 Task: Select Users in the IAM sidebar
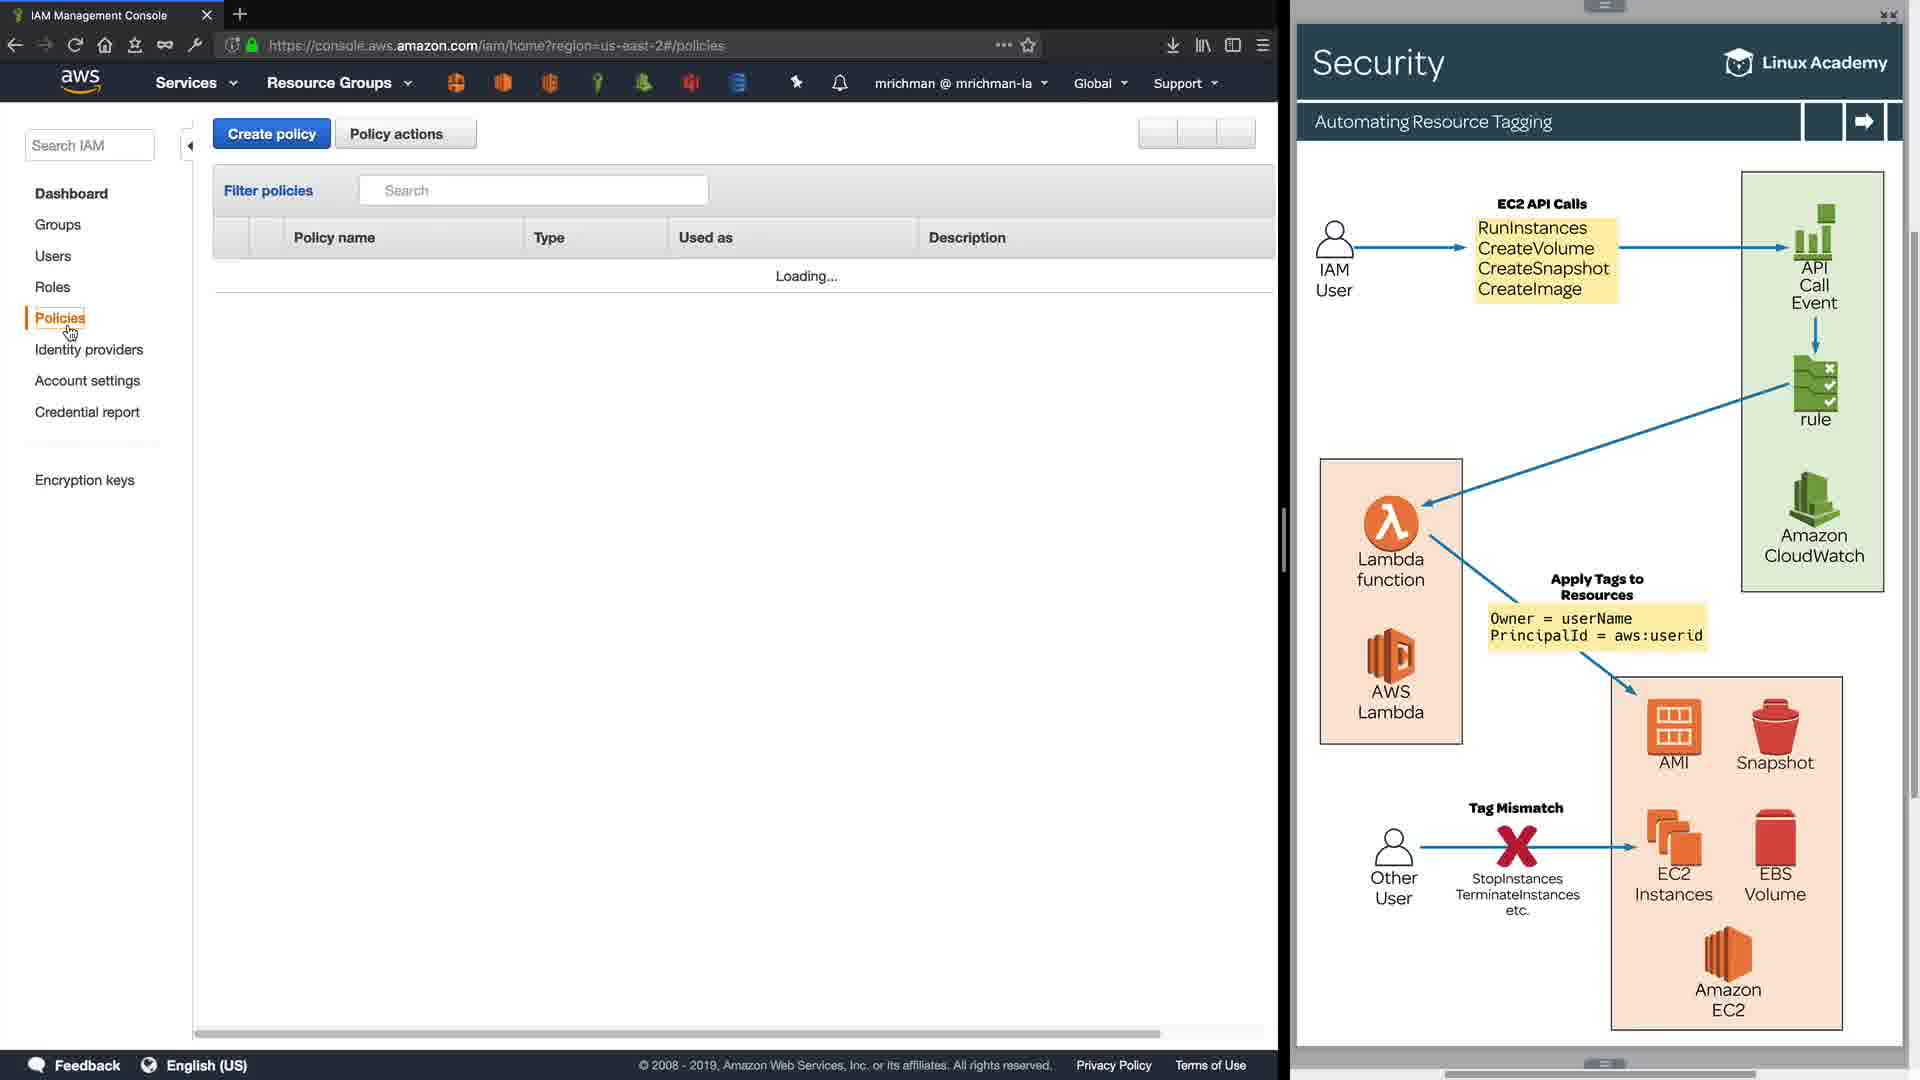(53, 256)
